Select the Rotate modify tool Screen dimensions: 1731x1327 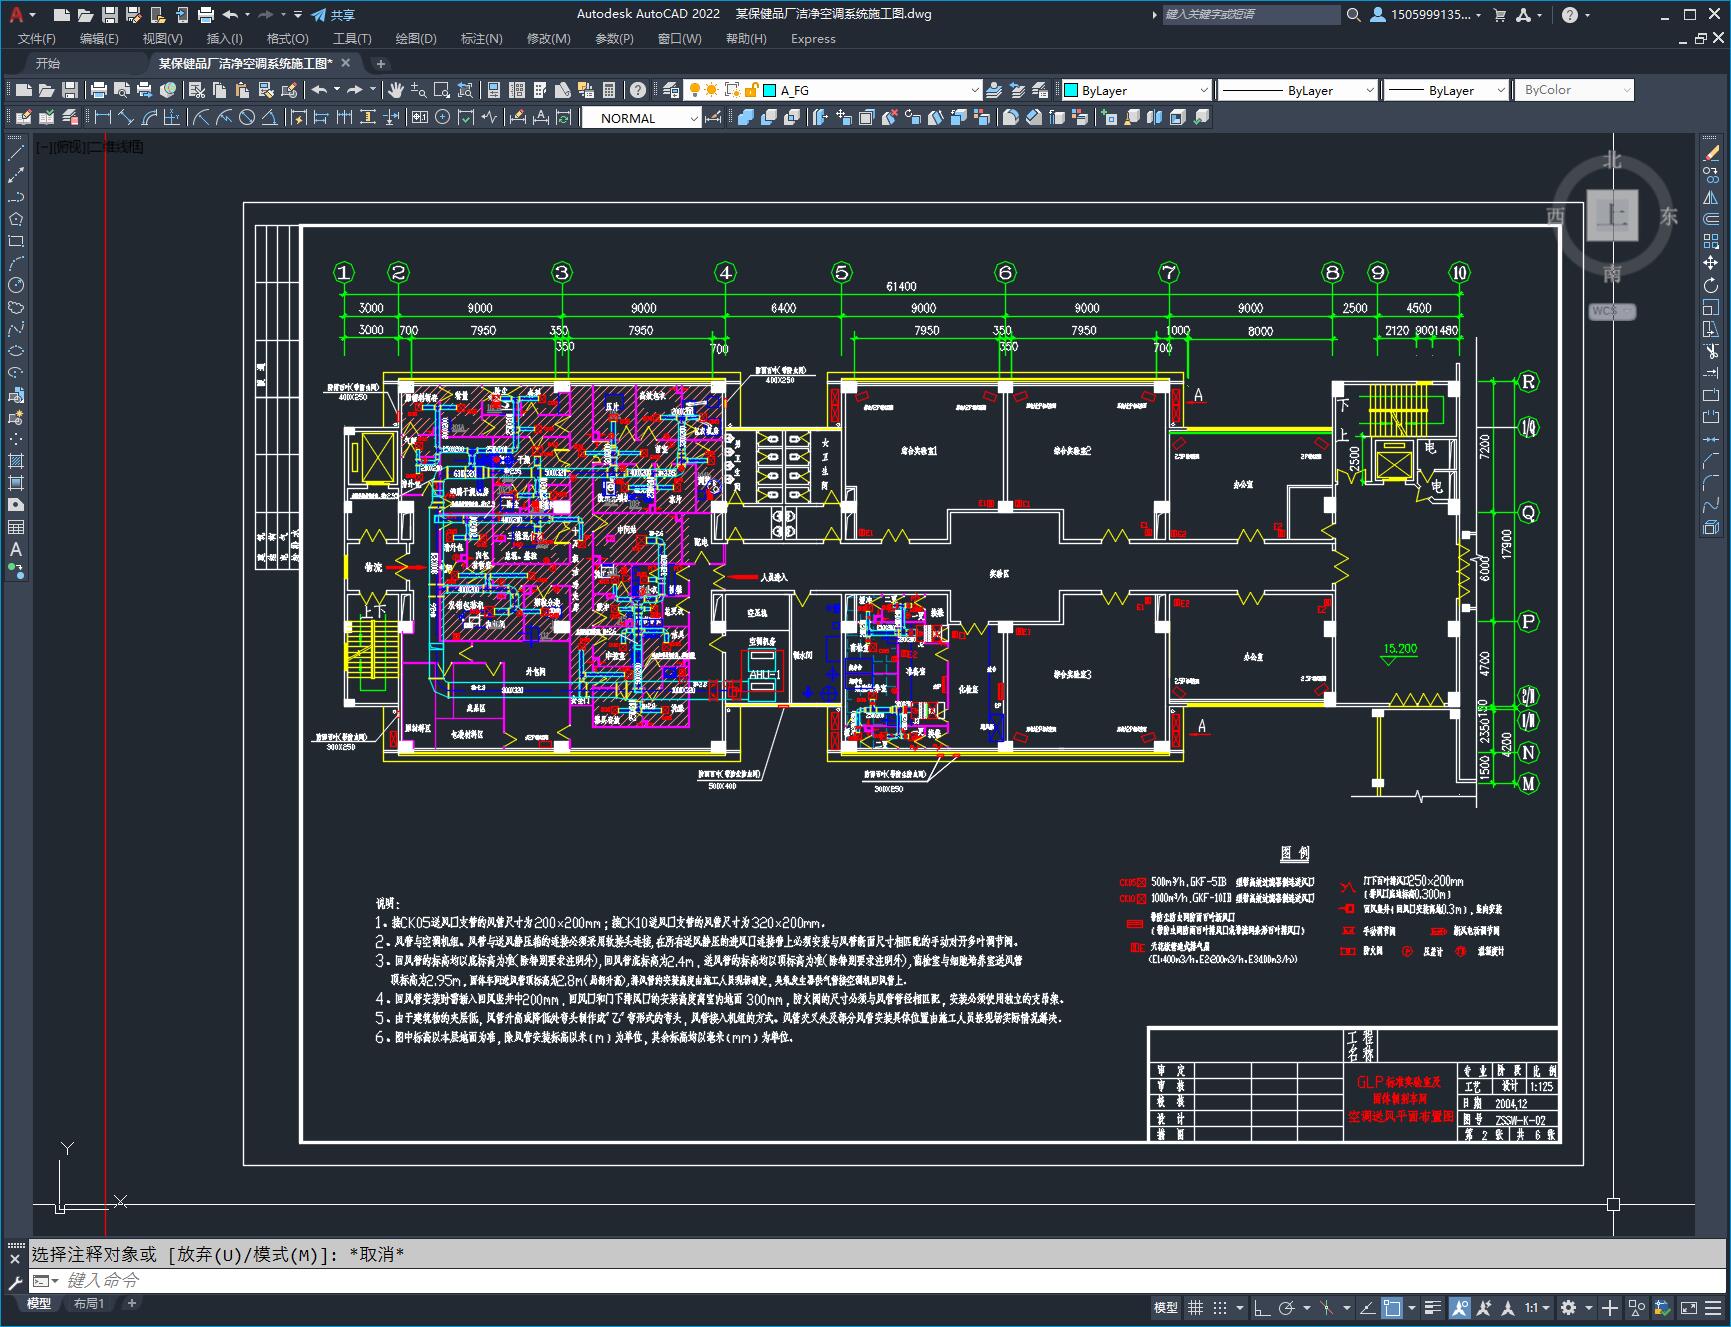click(1711, 285)
